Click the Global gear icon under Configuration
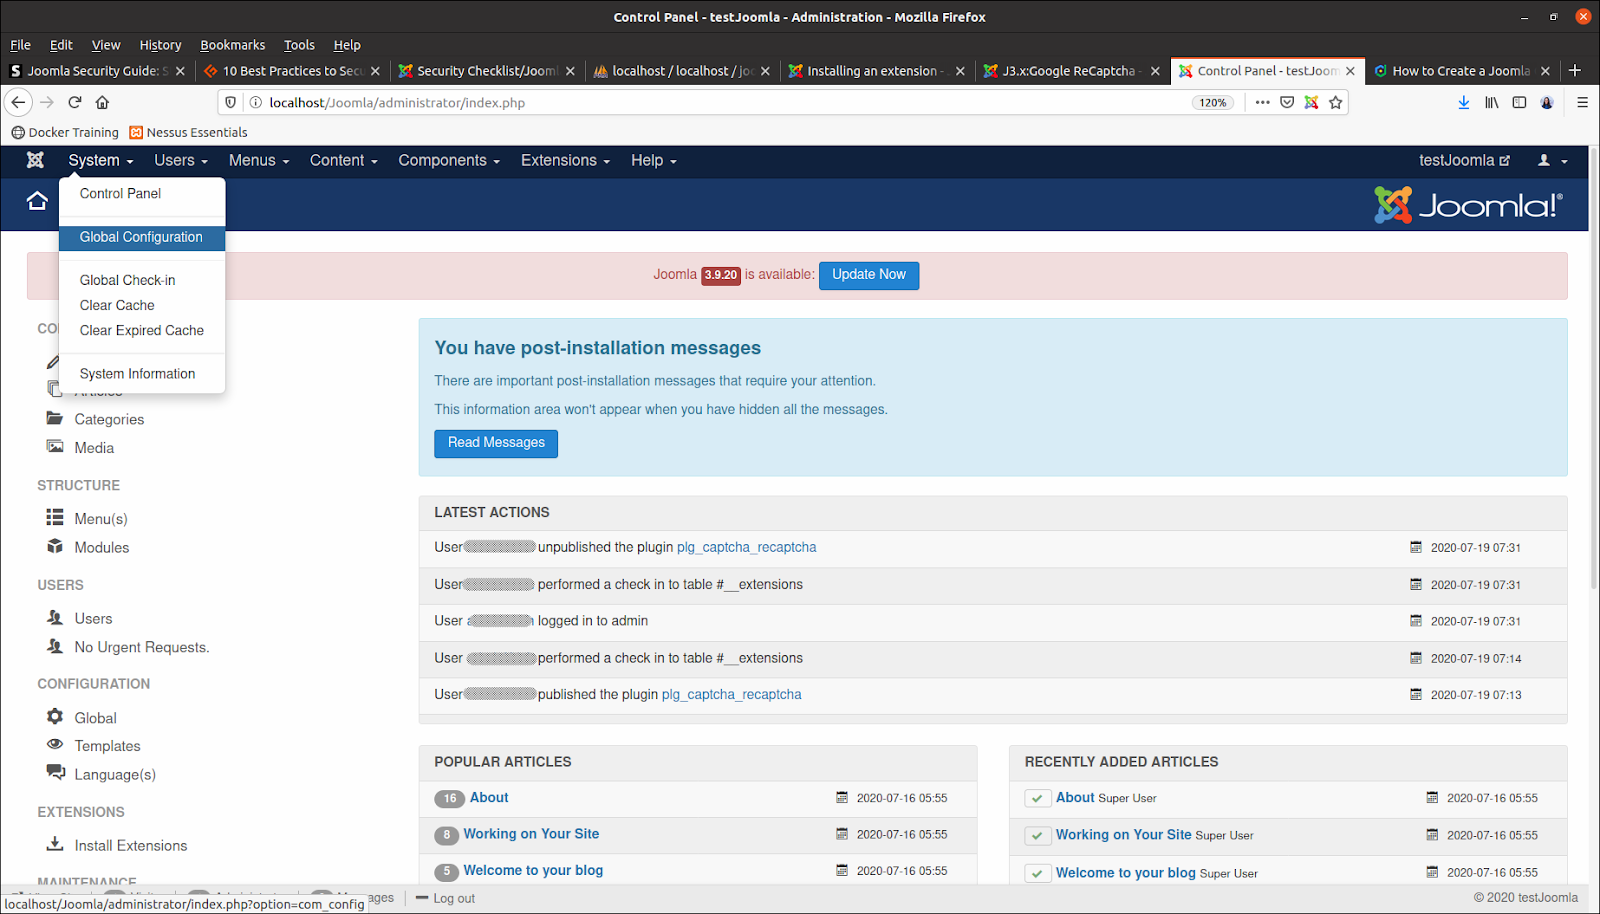 [55, 716]
